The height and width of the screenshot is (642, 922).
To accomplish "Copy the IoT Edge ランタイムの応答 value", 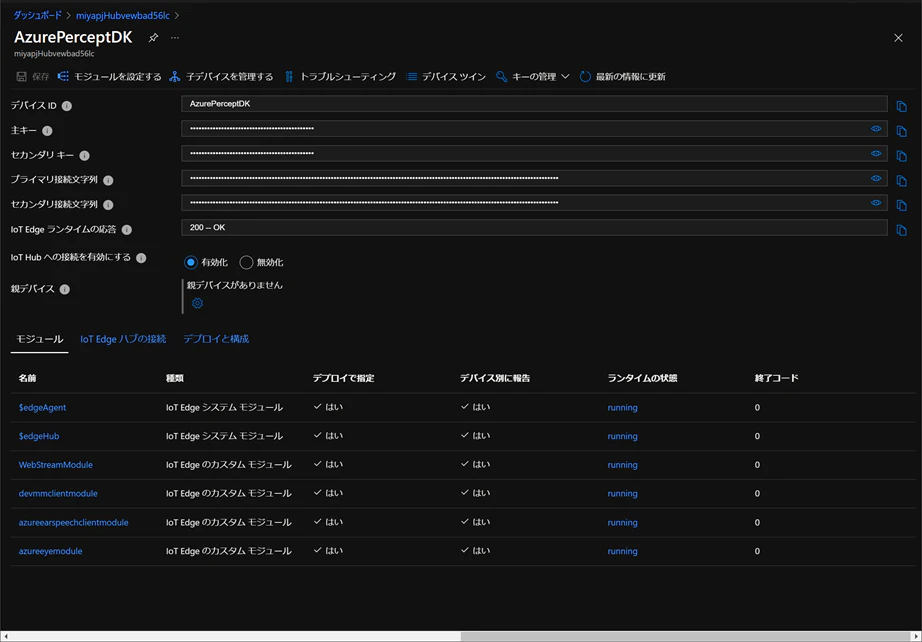I will 901,230.
